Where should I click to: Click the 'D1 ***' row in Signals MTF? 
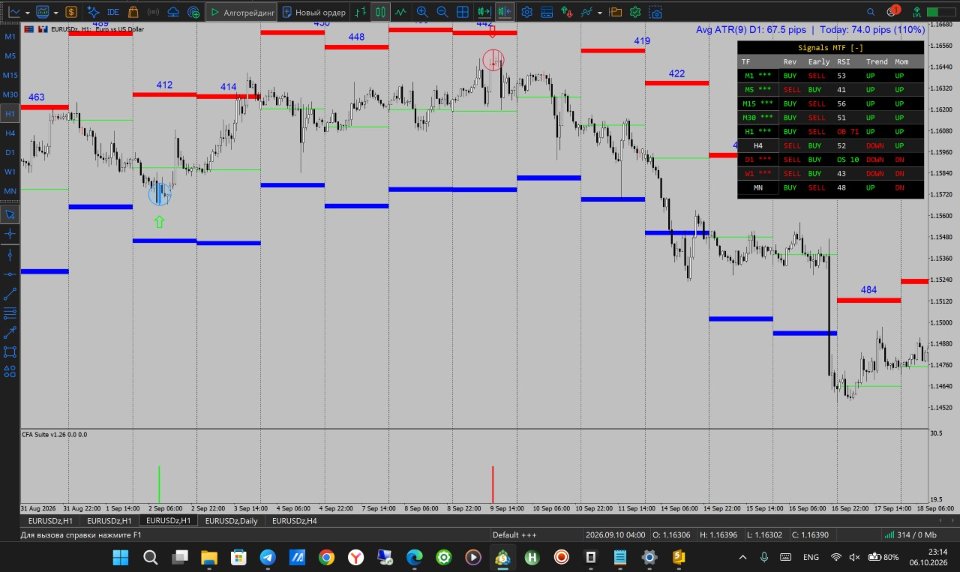[x=830, y=160]
